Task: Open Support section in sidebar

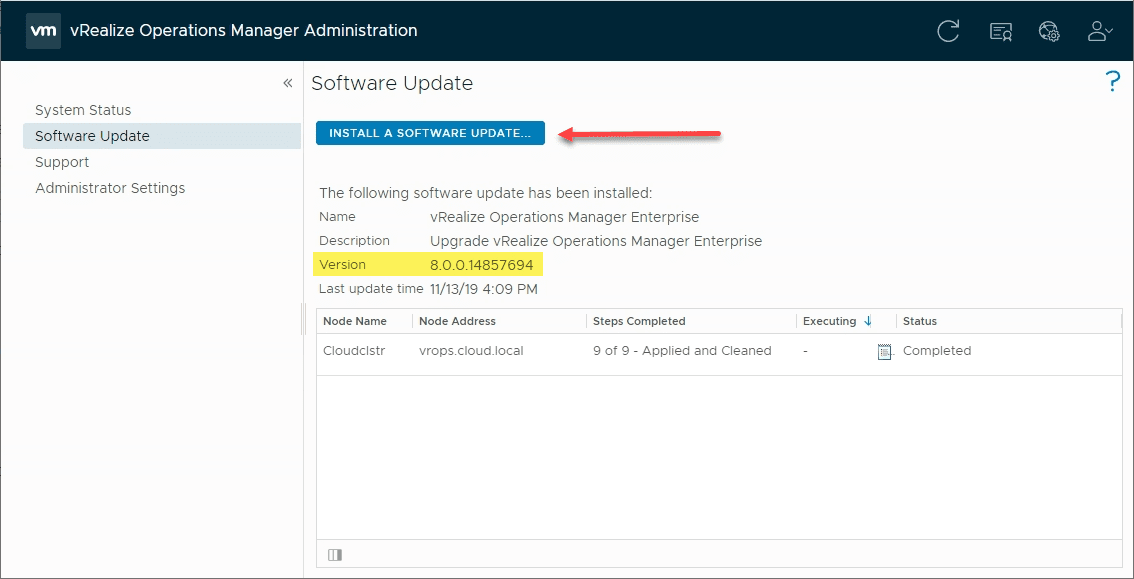Action: [x=62, y=162]
